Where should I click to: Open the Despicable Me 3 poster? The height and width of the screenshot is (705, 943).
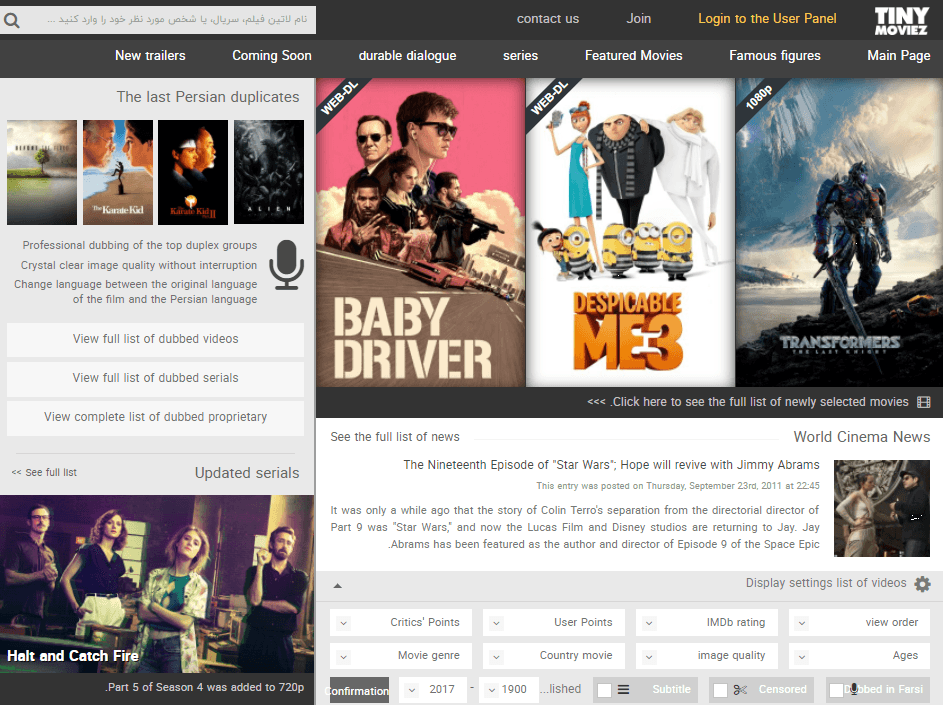point(630,232)
